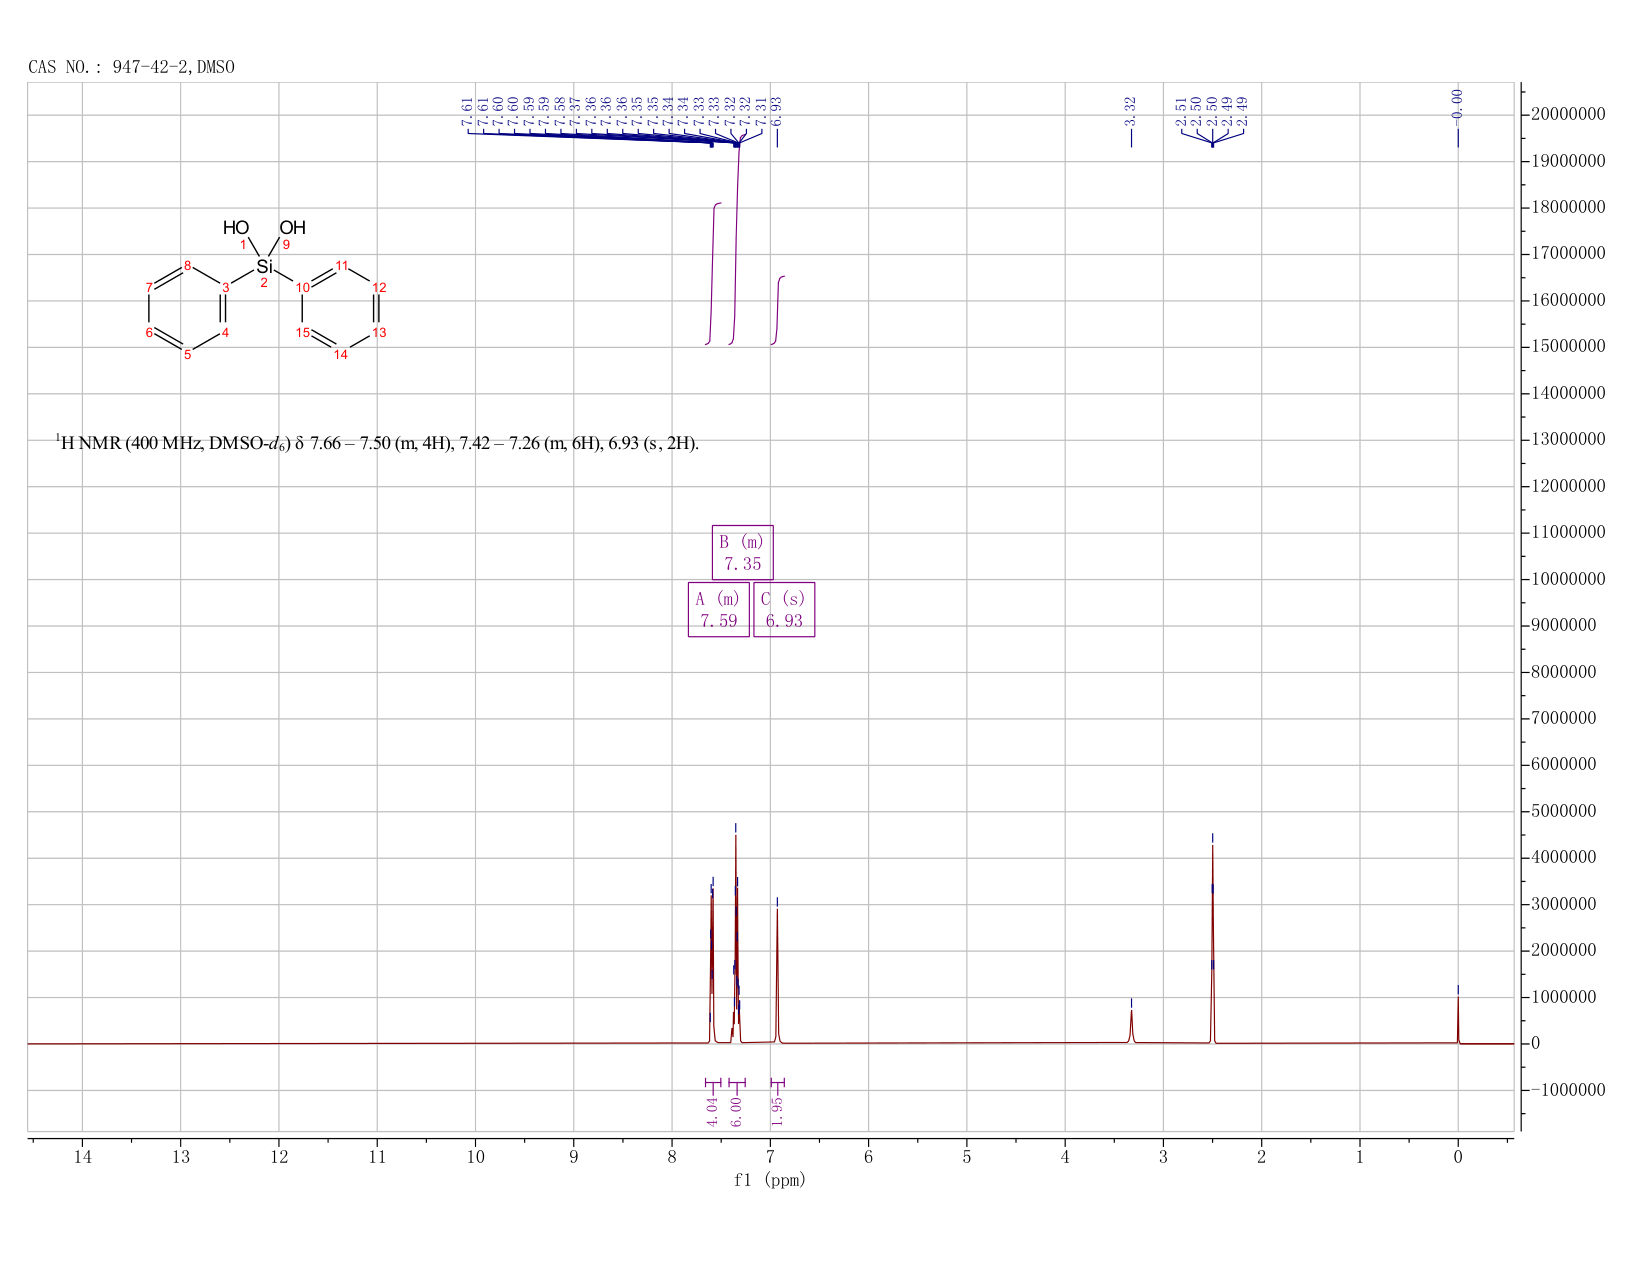Click the 4.04 integral value below baseline
Screen dimensions: 1650x1275
[712, 1111]
